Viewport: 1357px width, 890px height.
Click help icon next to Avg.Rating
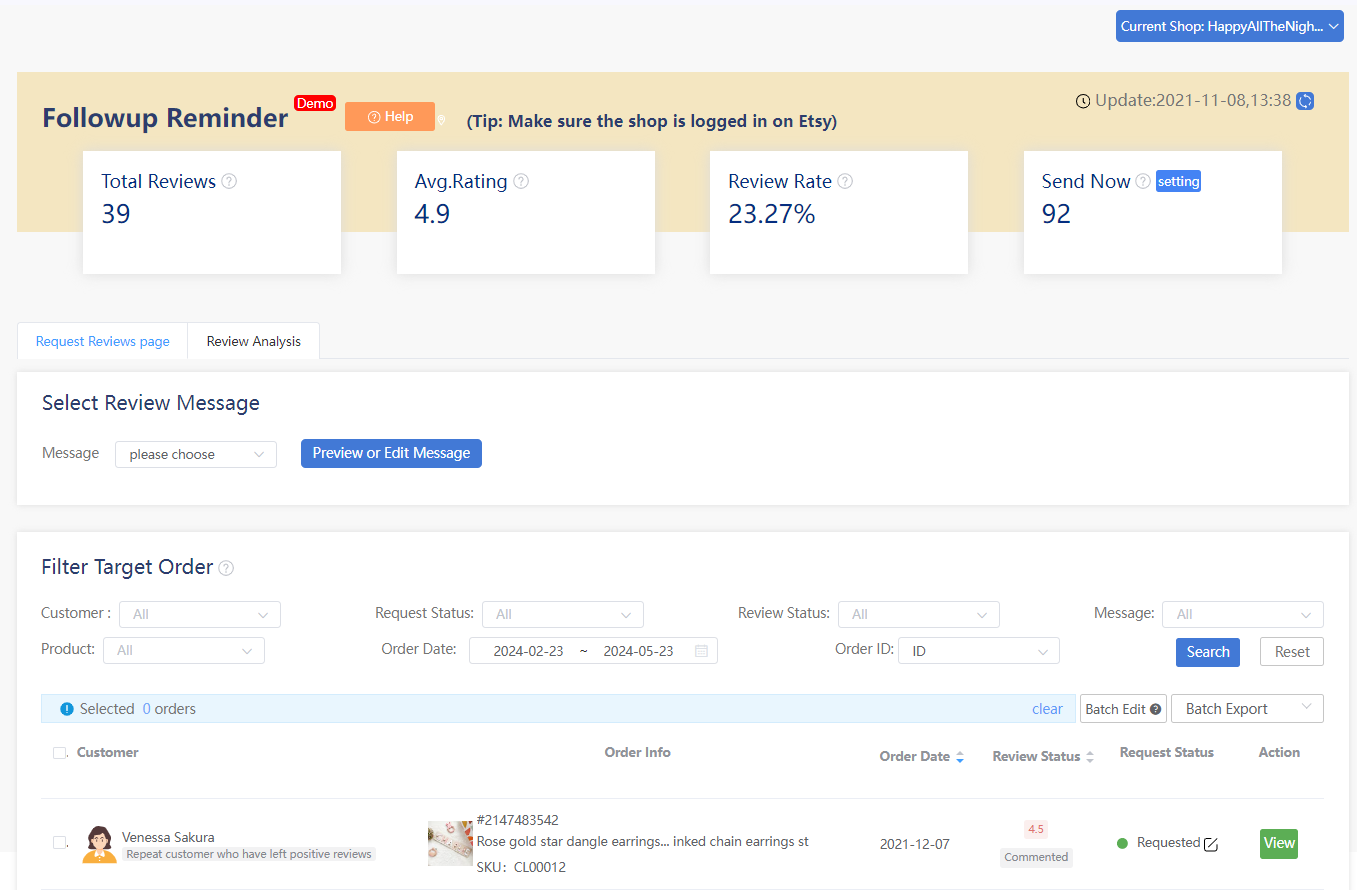(520, 182)
